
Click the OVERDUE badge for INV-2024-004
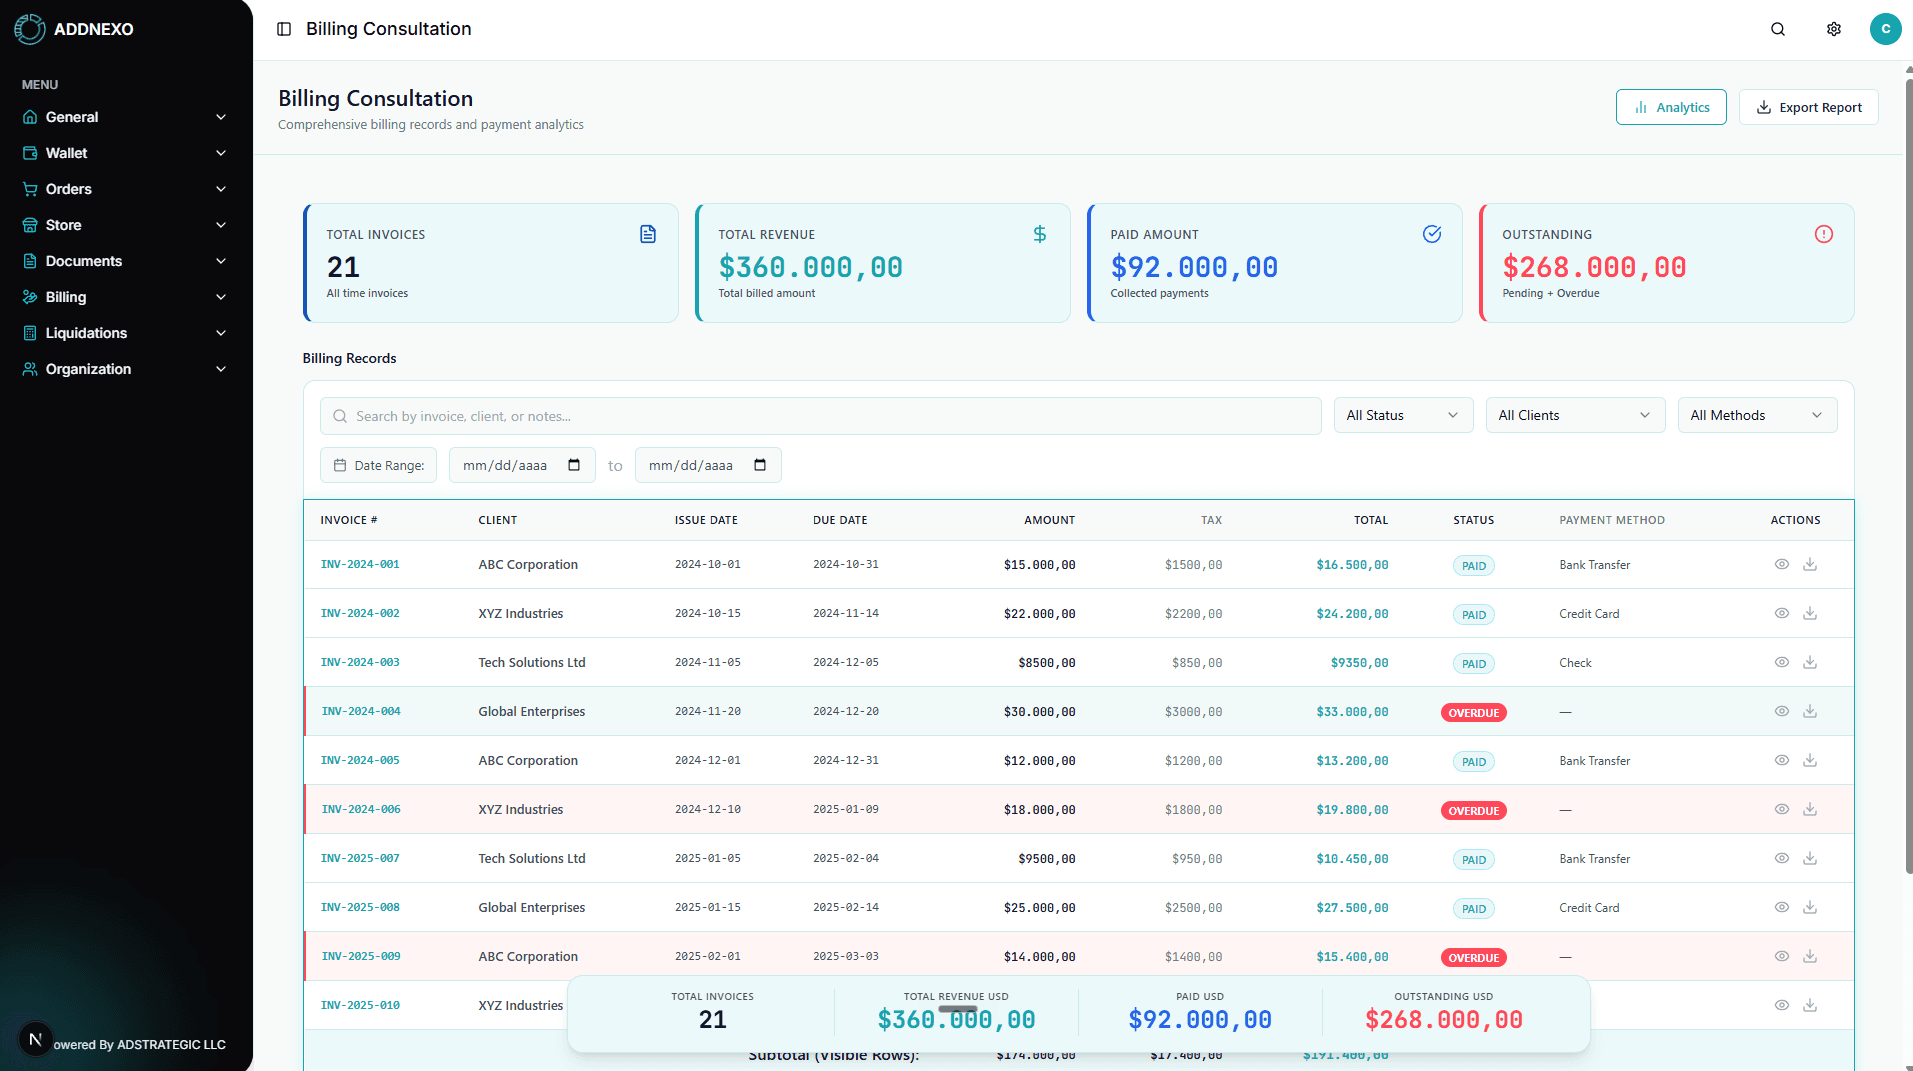pyautogui.click(x=1473, y=713)
